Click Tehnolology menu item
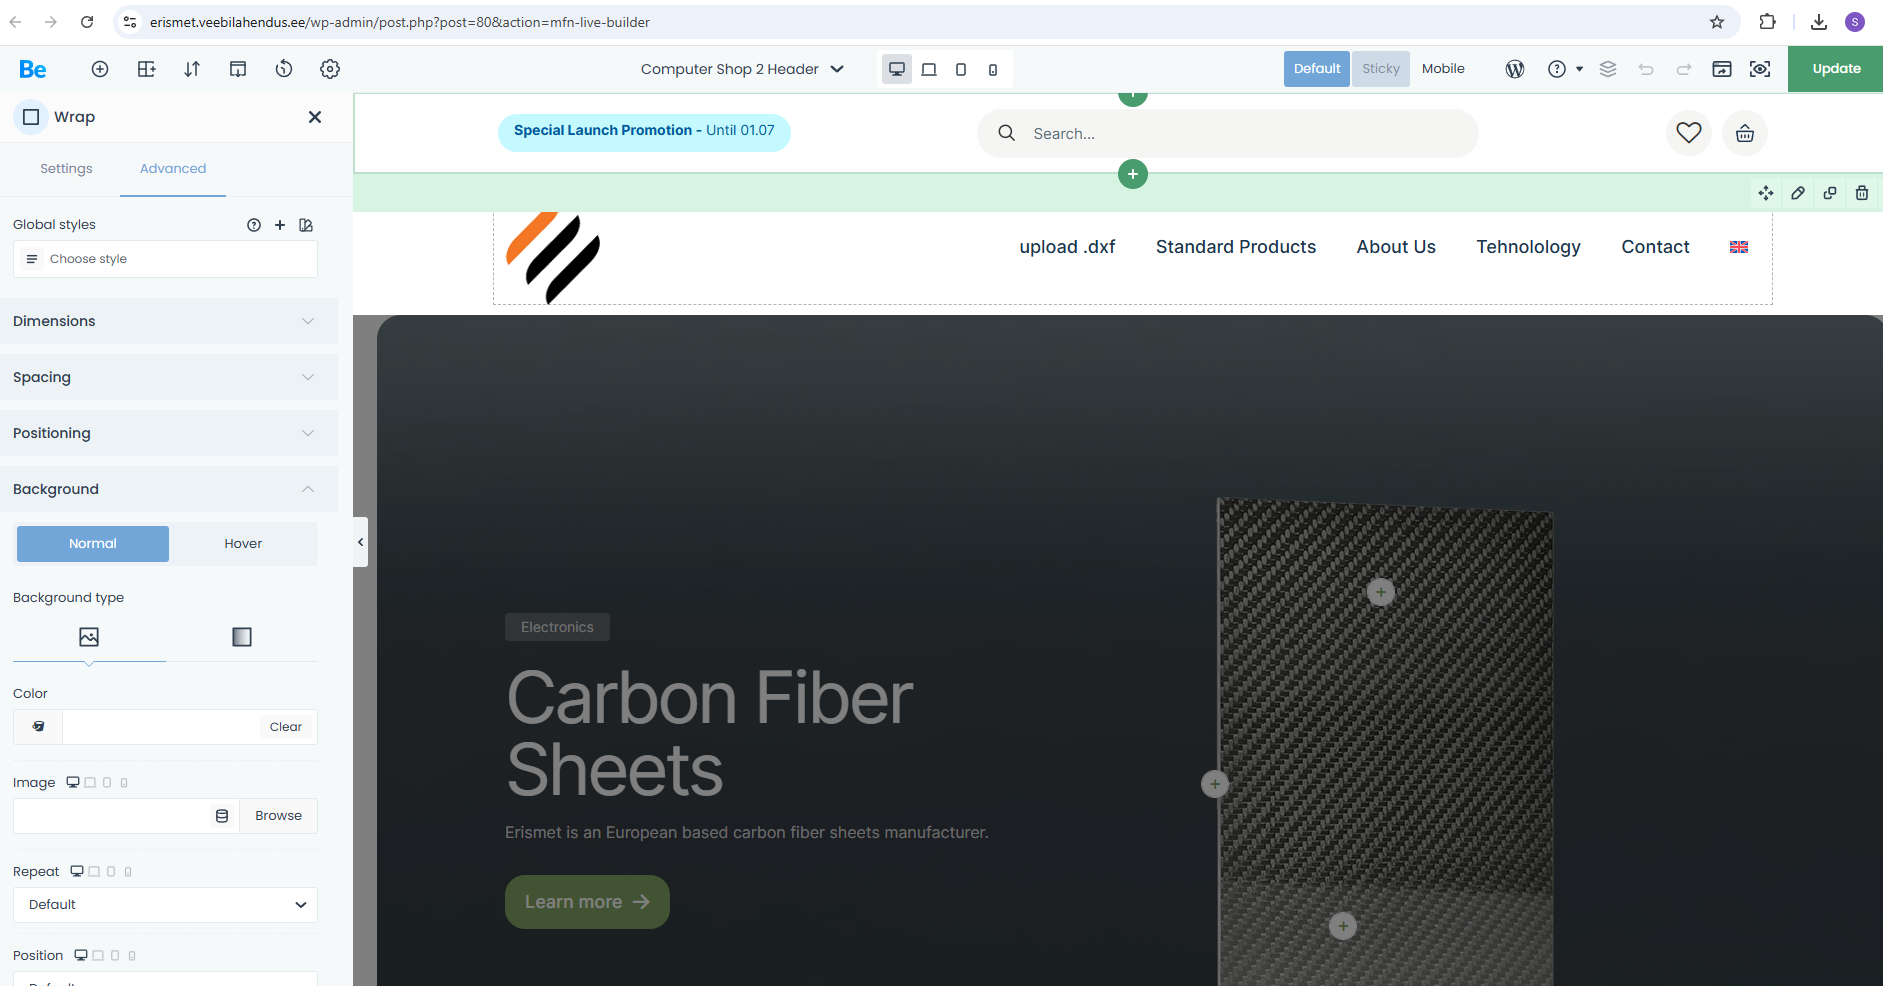 pyautogui.click(x=1528, y=247)
